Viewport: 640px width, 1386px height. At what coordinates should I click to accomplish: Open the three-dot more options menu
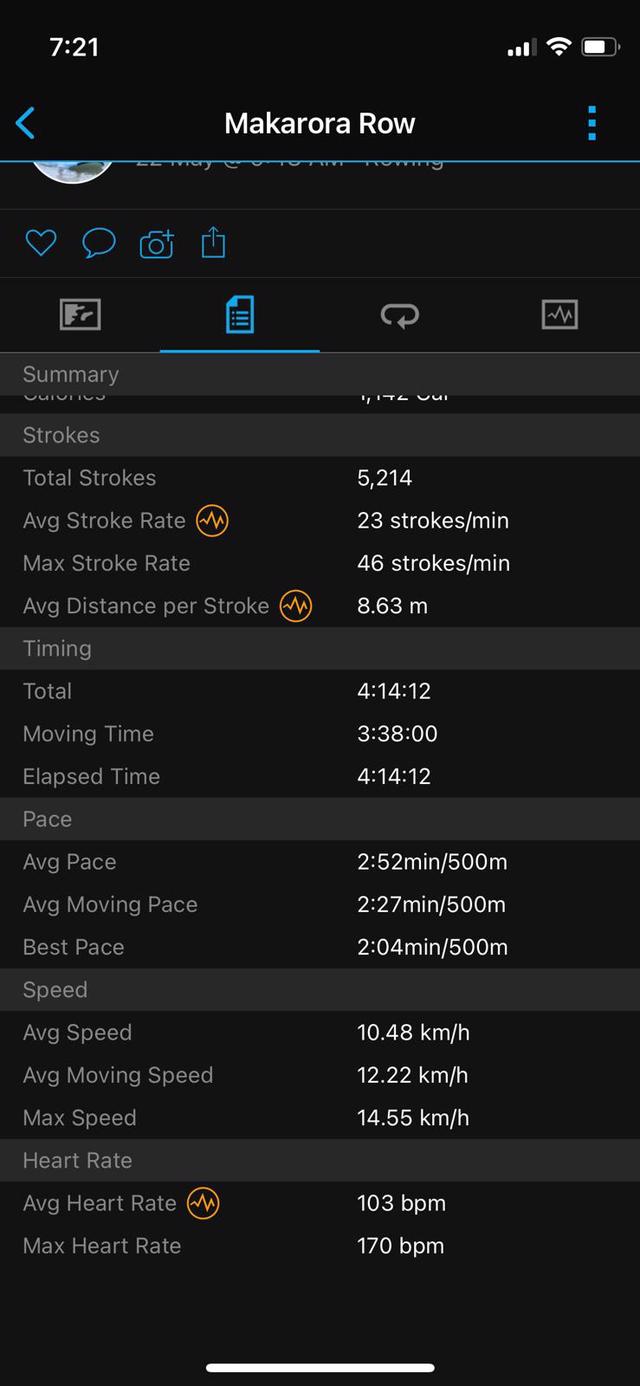[592, 123]
